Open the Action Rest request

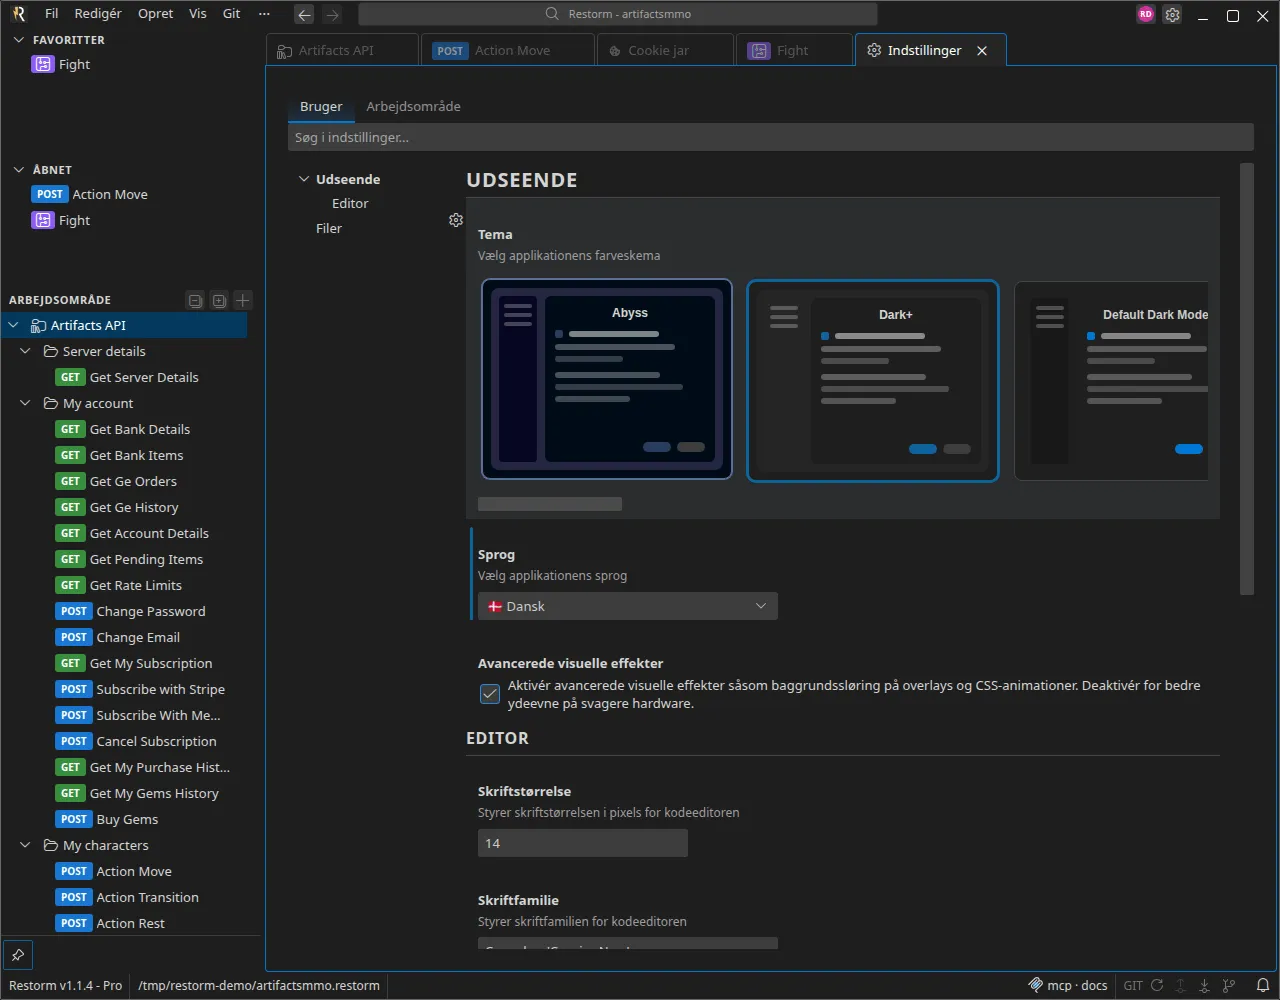[x=111, y=923]
